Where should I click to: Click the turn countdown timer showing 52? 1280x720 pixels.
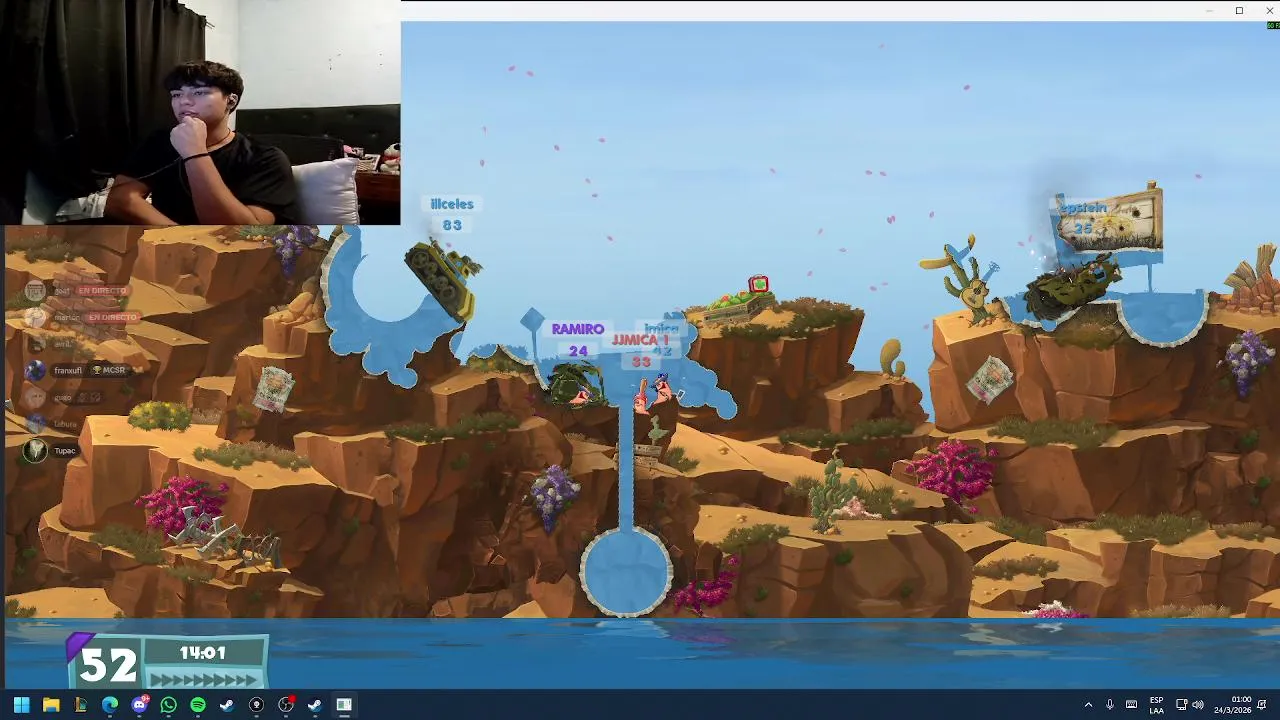107,664
